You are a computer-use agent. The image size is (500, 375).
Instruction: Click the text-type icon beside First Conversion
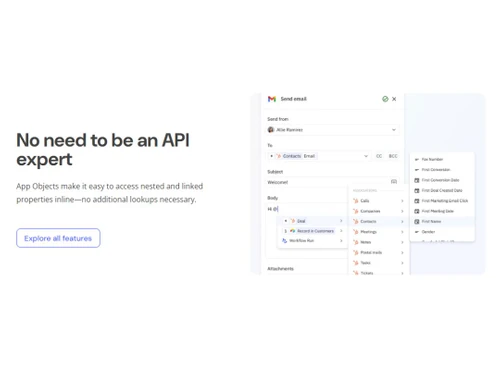tap(417, 170)
